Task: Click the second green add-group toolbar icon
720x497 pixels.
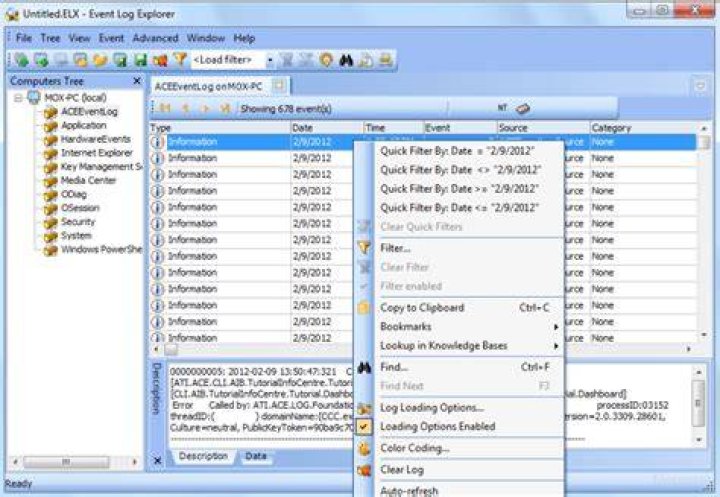Action: click(x=41, y=60)
